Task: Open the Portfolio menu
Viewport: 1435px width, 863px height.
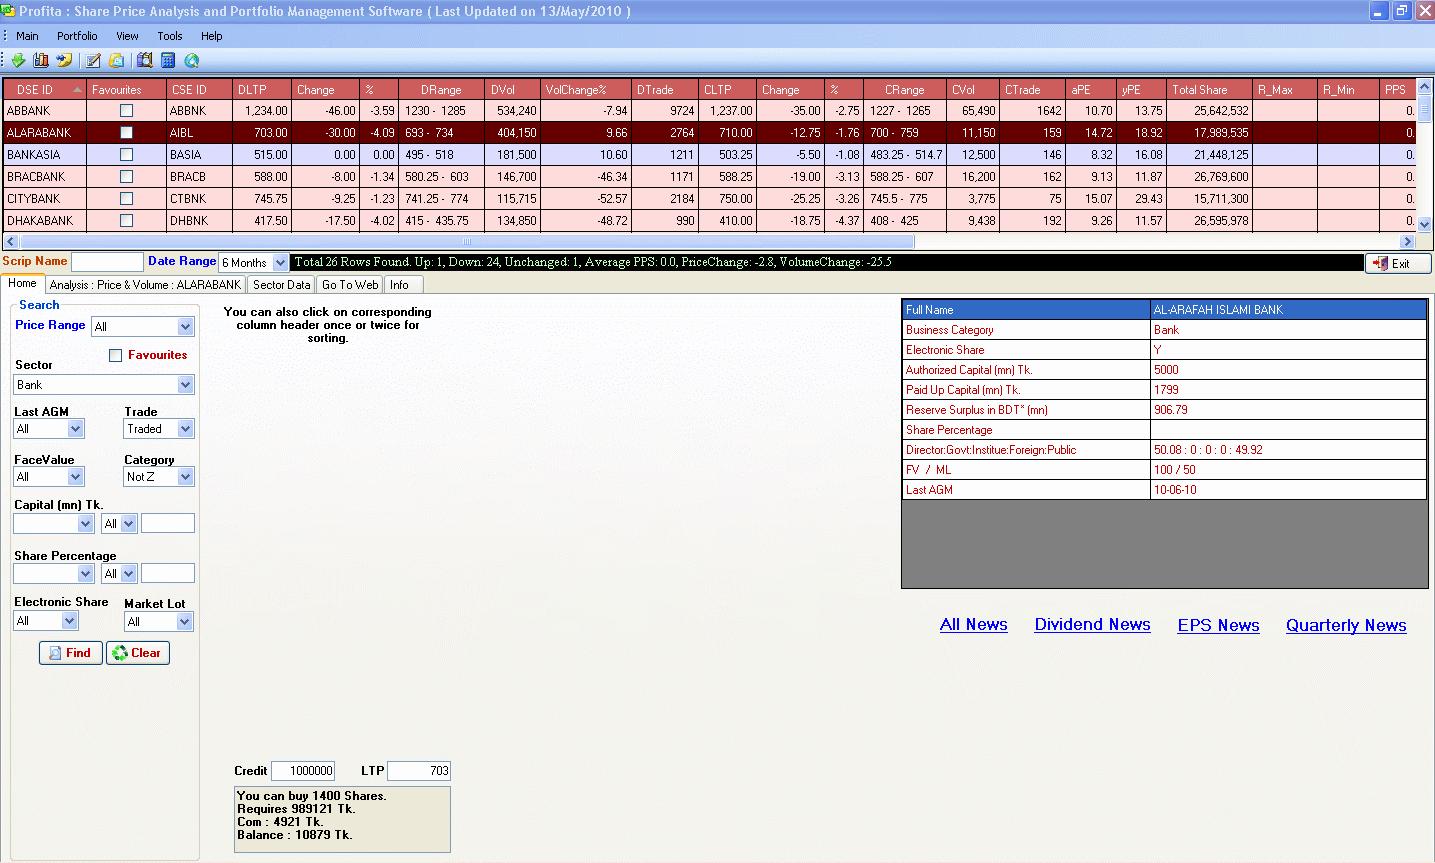Action: pyautogui.click(x=77, y=36)
